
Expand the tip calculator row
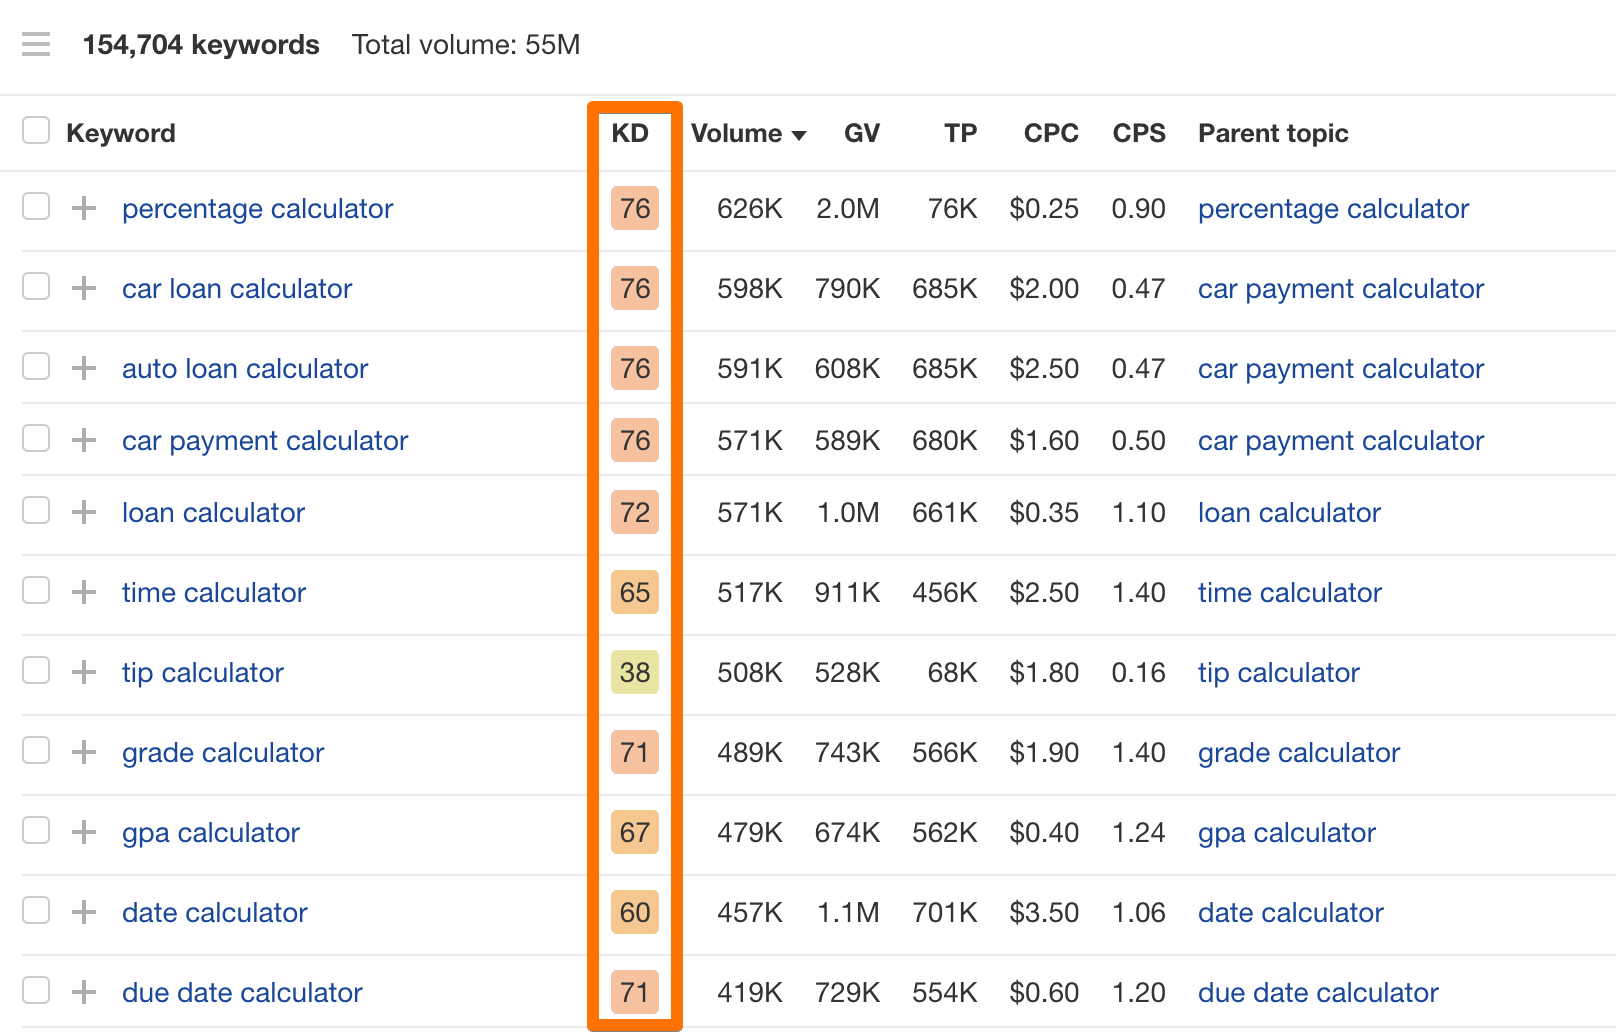pyautogui.click(x=83, y=672)
